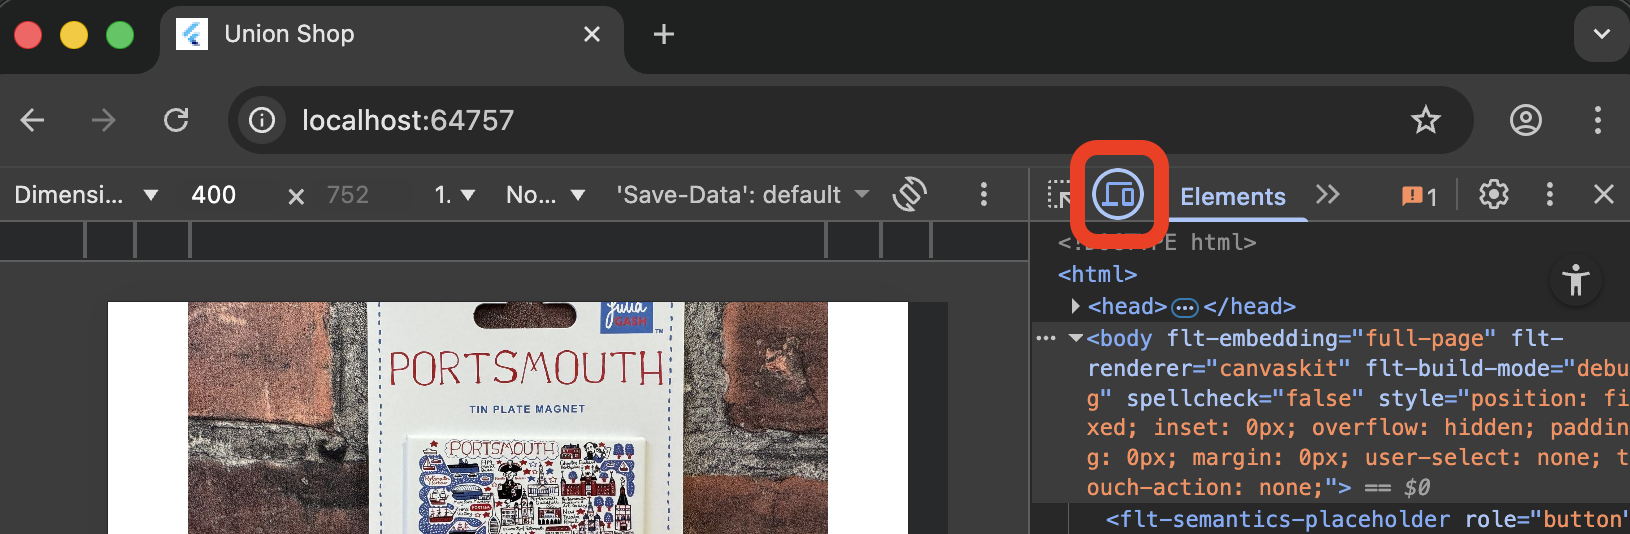This screenshot has width=1630, height=534.
Task: Click the Portsmouth magnet product image
Action: (x=508, y=418)
